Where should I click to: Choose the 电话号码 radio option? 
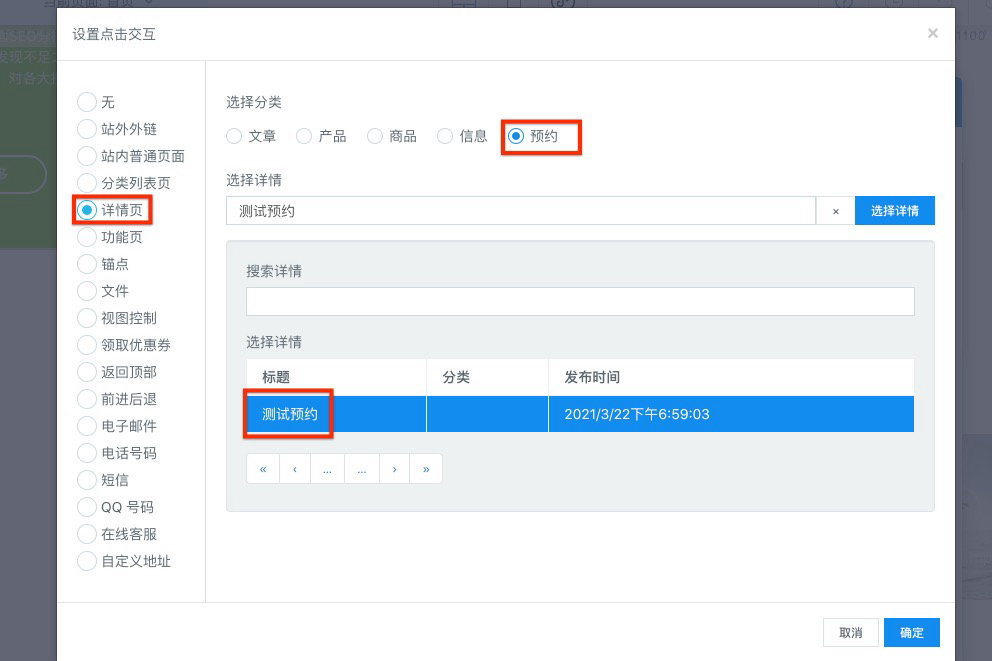click(x=87, y=453)
